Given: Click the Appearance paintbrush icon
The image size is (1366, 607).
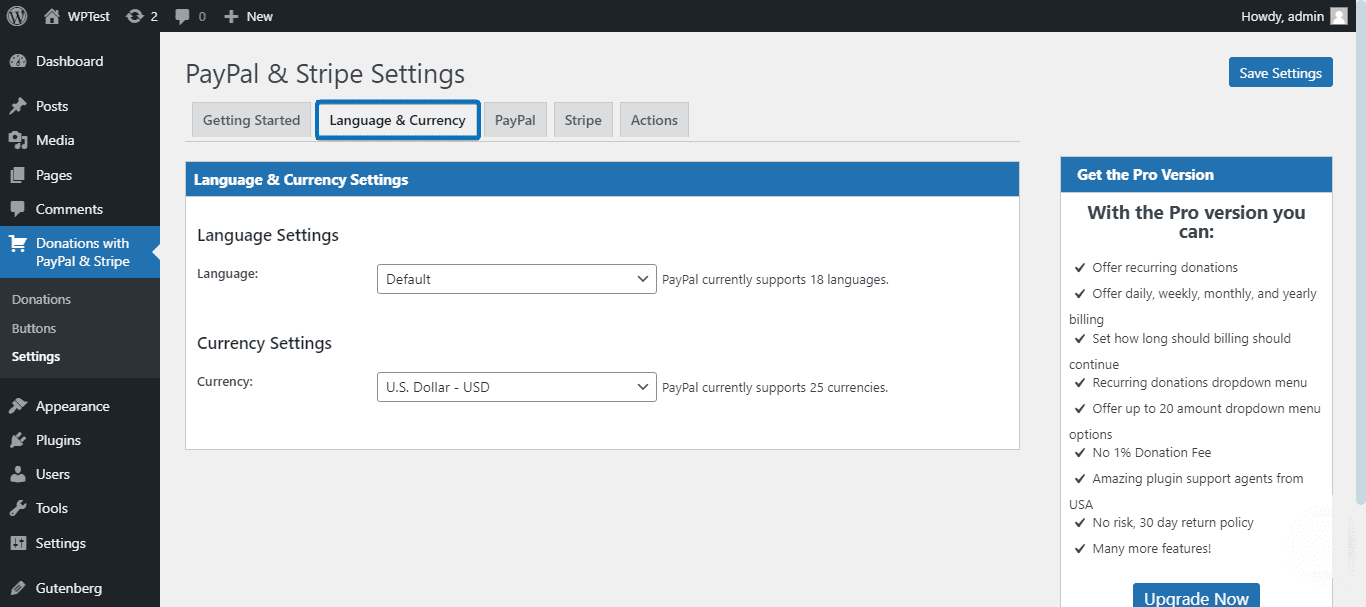Looking at the screenshot, I should coord(18,406).
